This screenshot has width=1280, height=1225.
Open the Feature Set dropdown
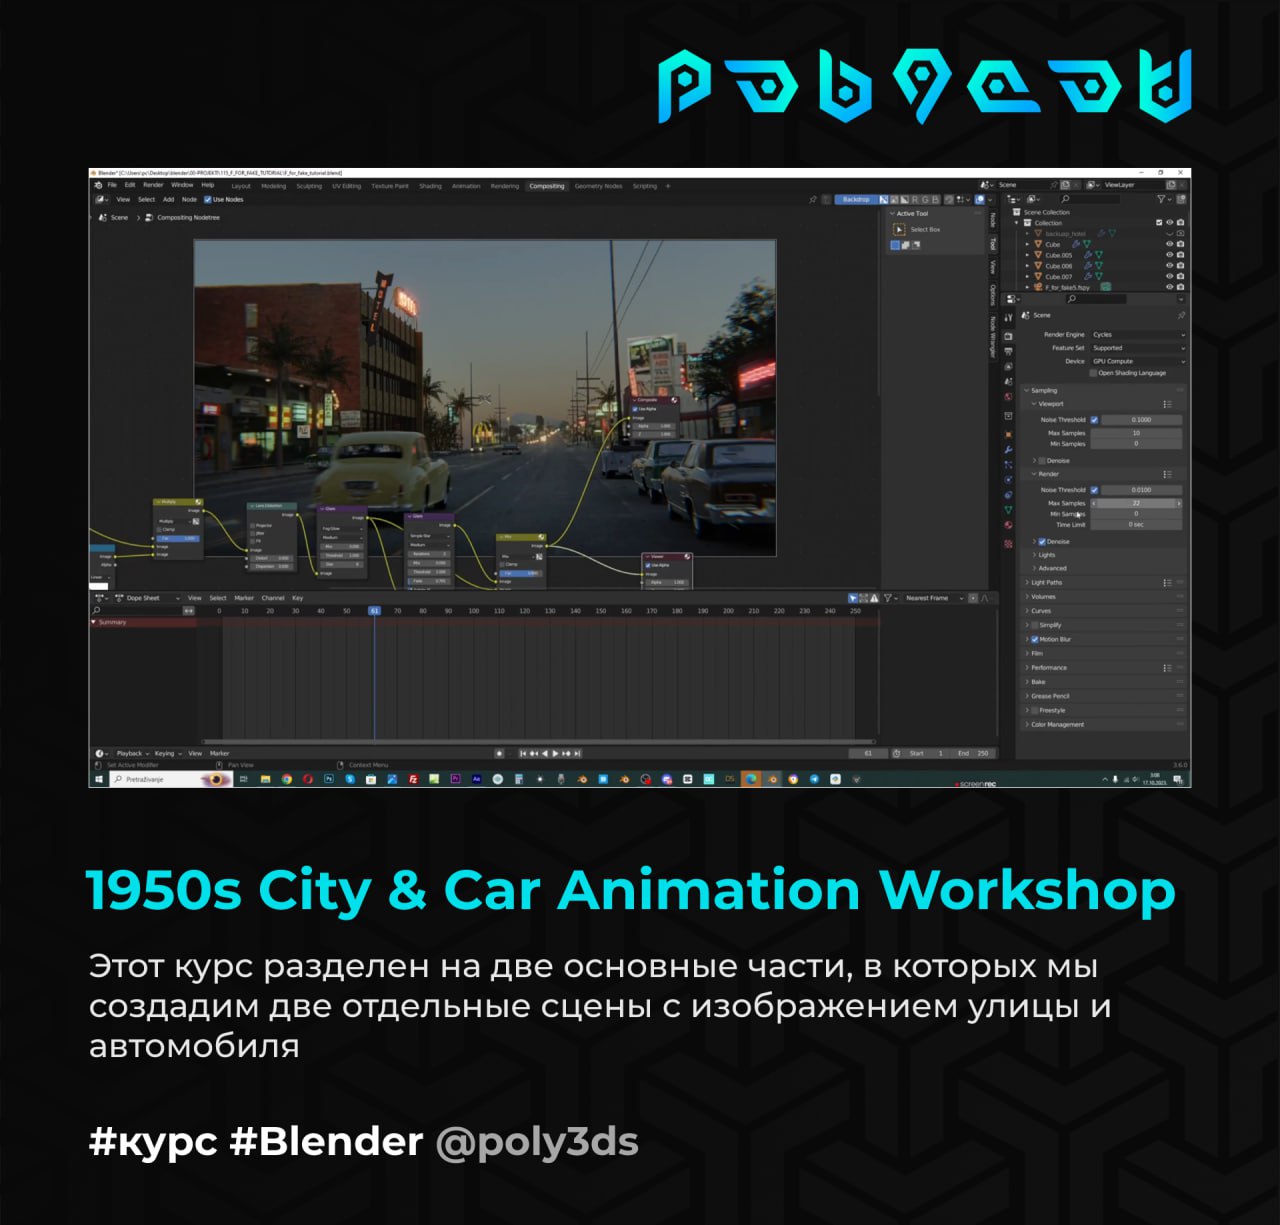pyautogui.click(x=1138, y=348)
